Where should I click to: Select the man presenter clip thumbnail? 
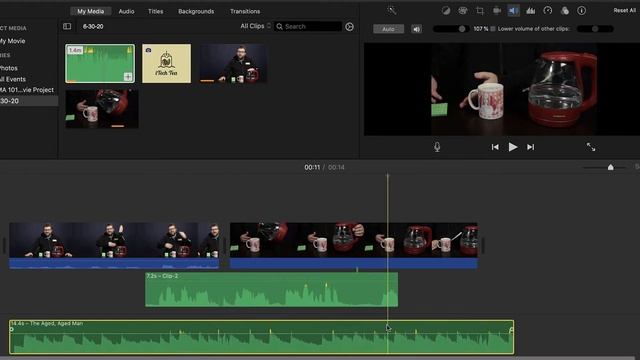click(x=233, y=64)
